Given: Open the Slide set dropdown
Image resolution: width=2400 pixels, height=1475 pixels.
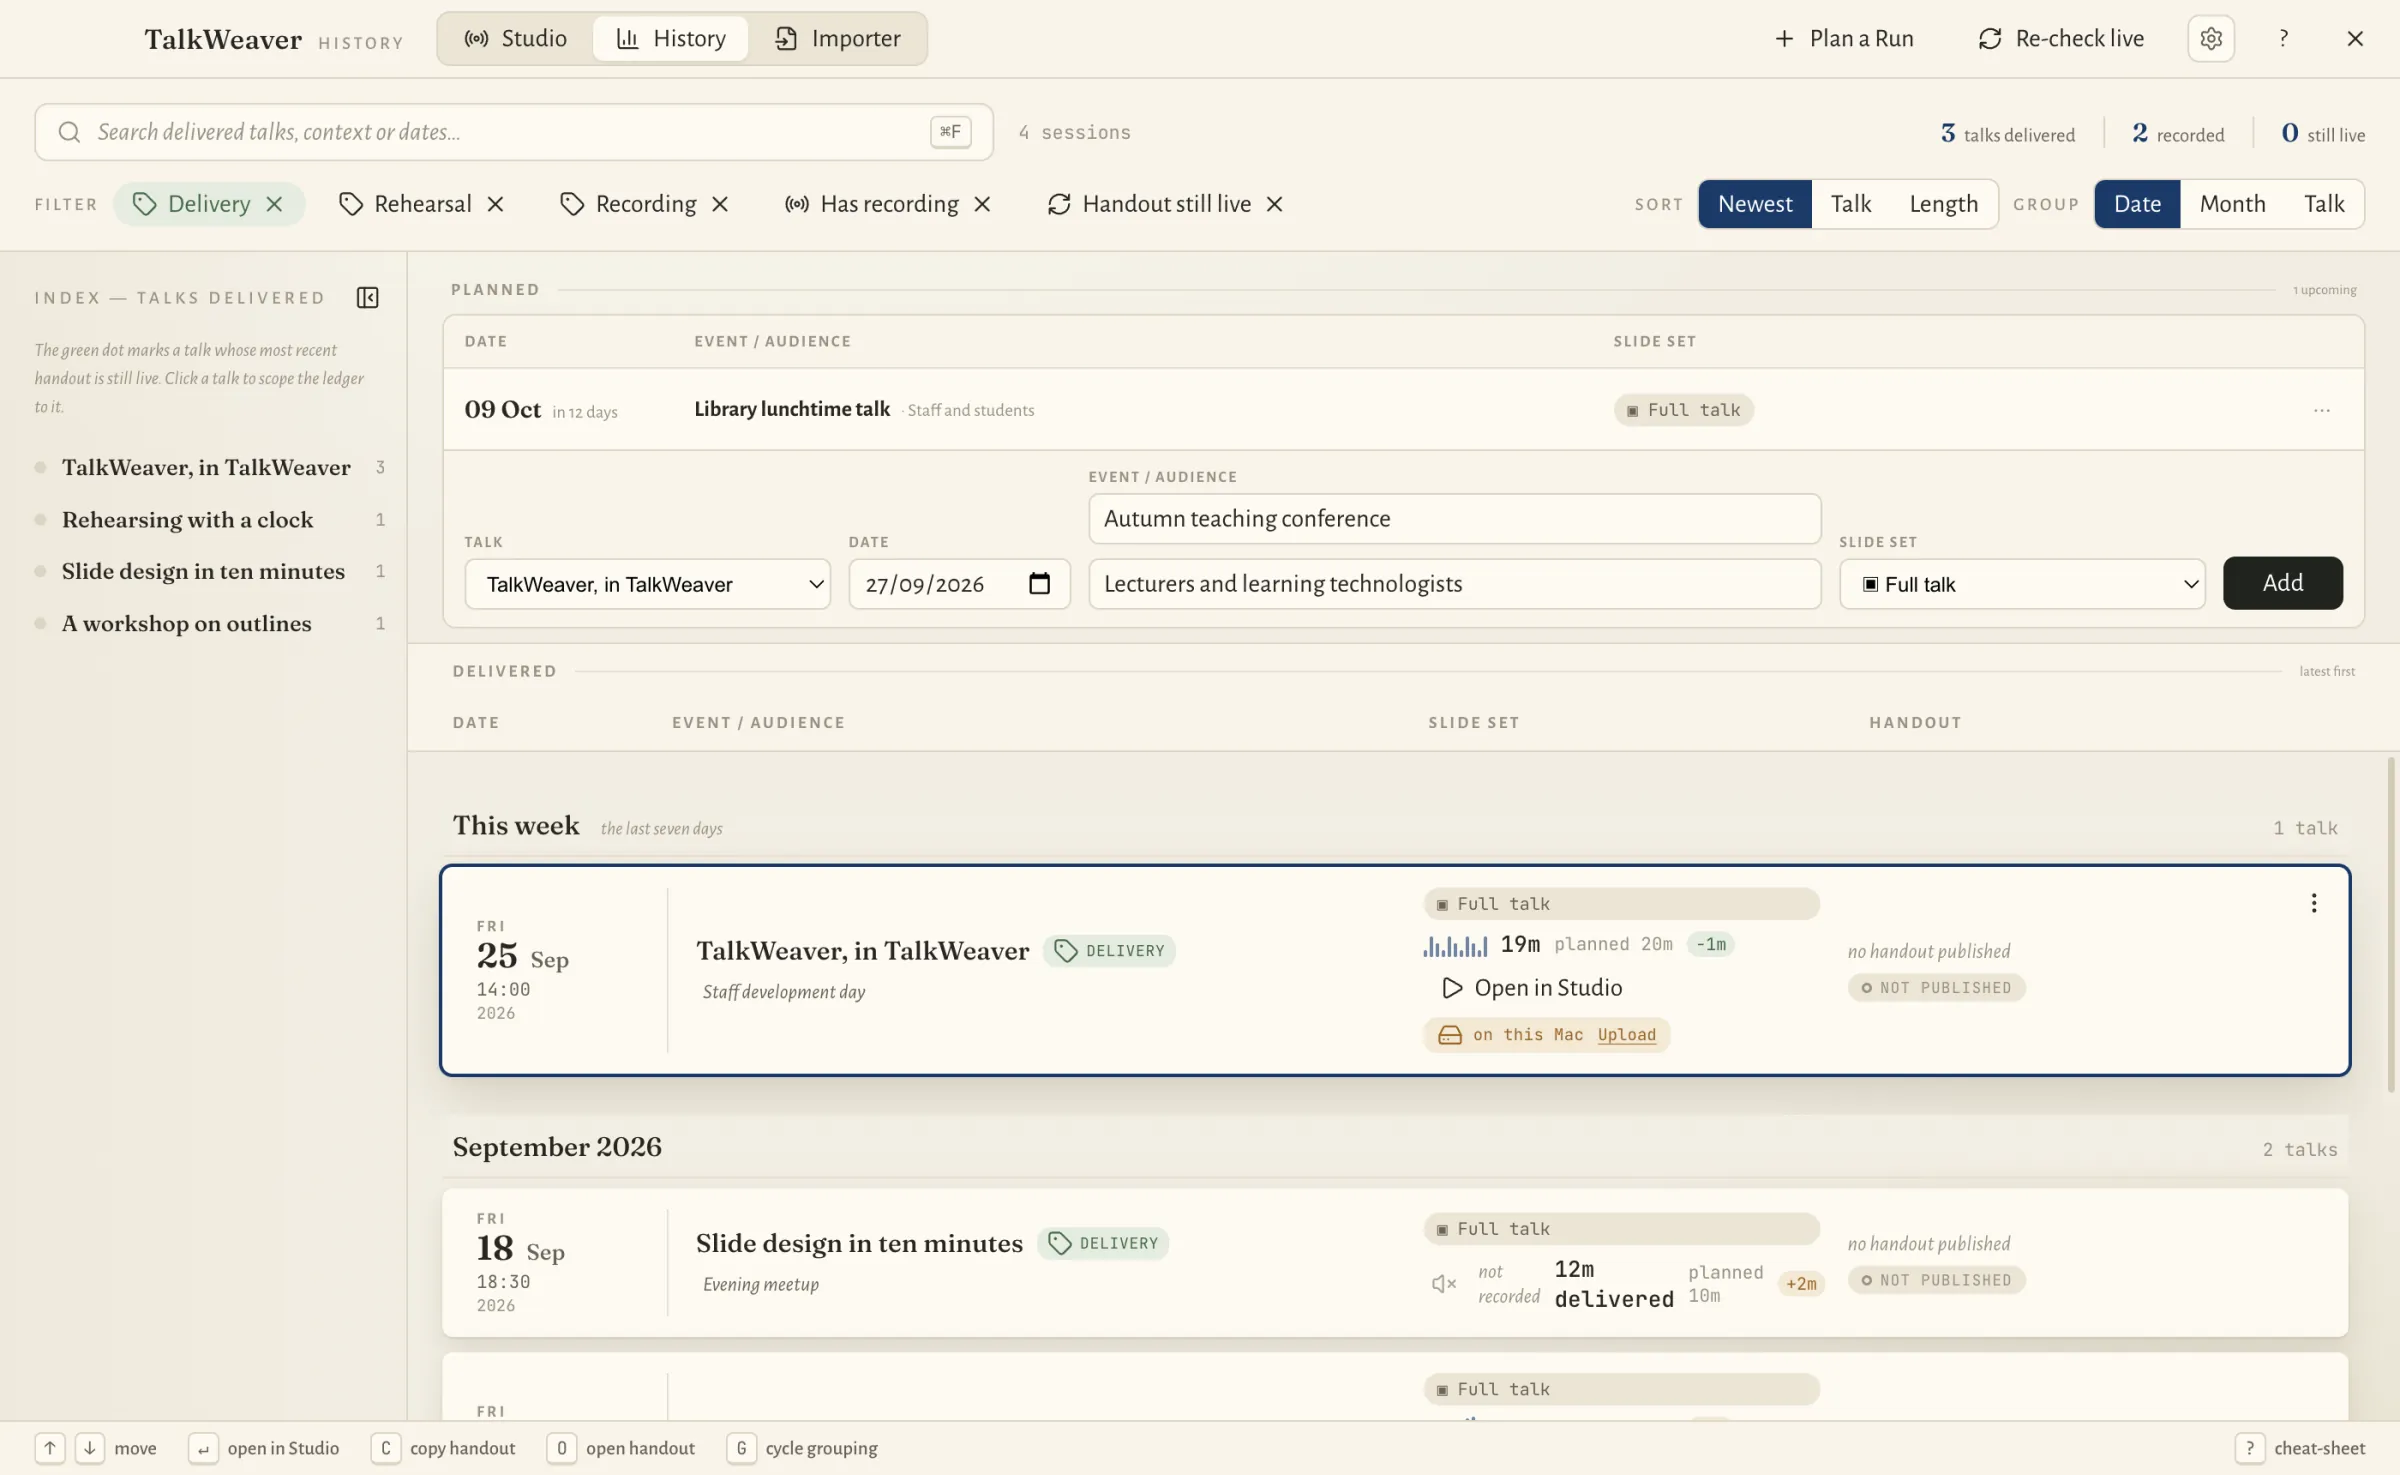Looking at the screenshot, I should 2022,584.
